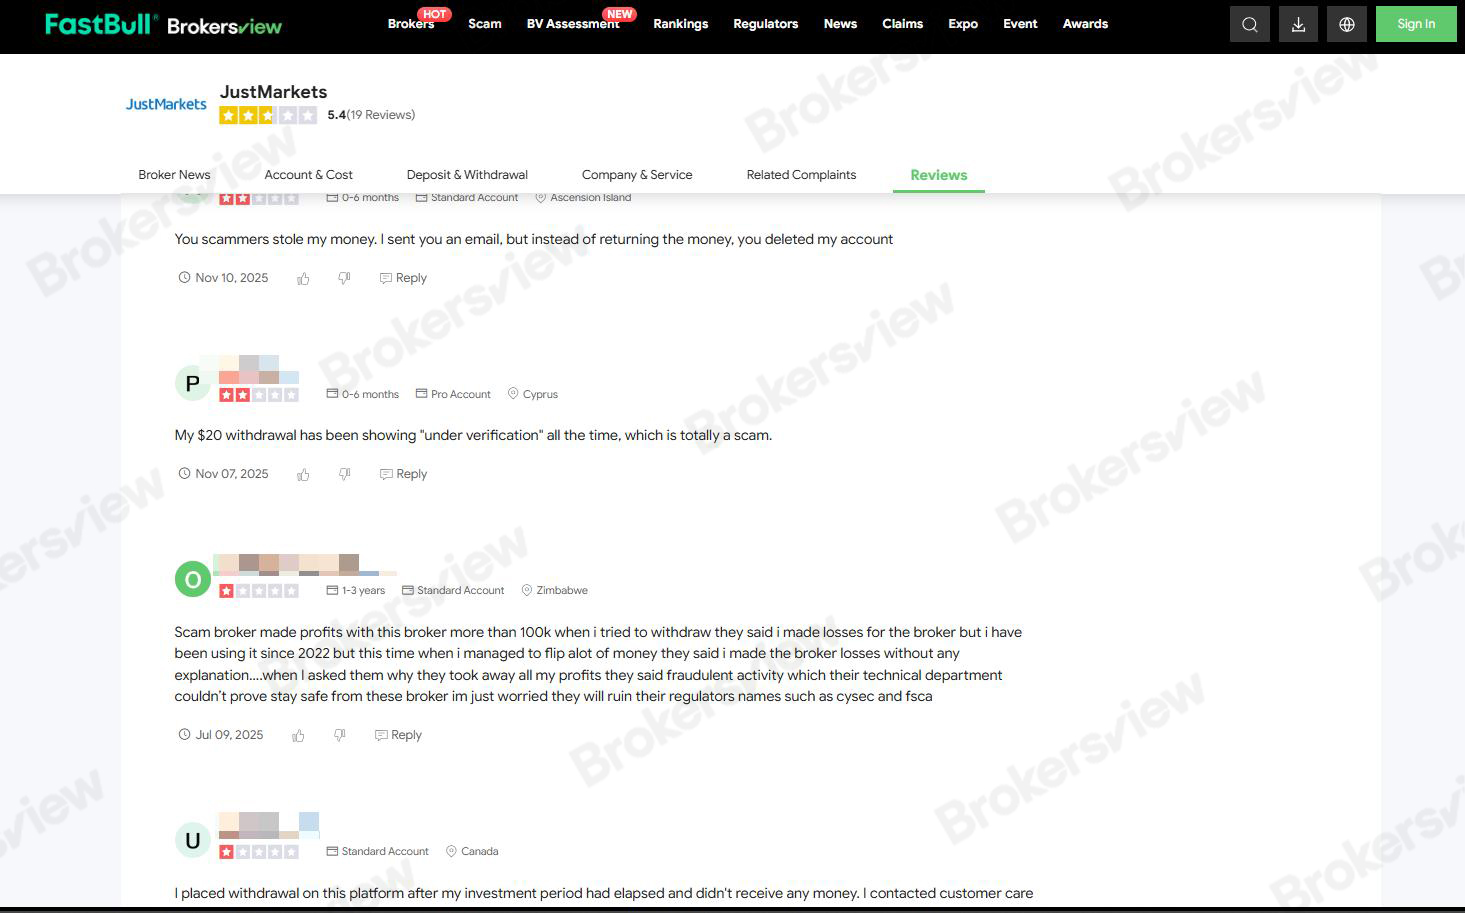
Task: Click the 1-3 years duration label
Action: 356,591
